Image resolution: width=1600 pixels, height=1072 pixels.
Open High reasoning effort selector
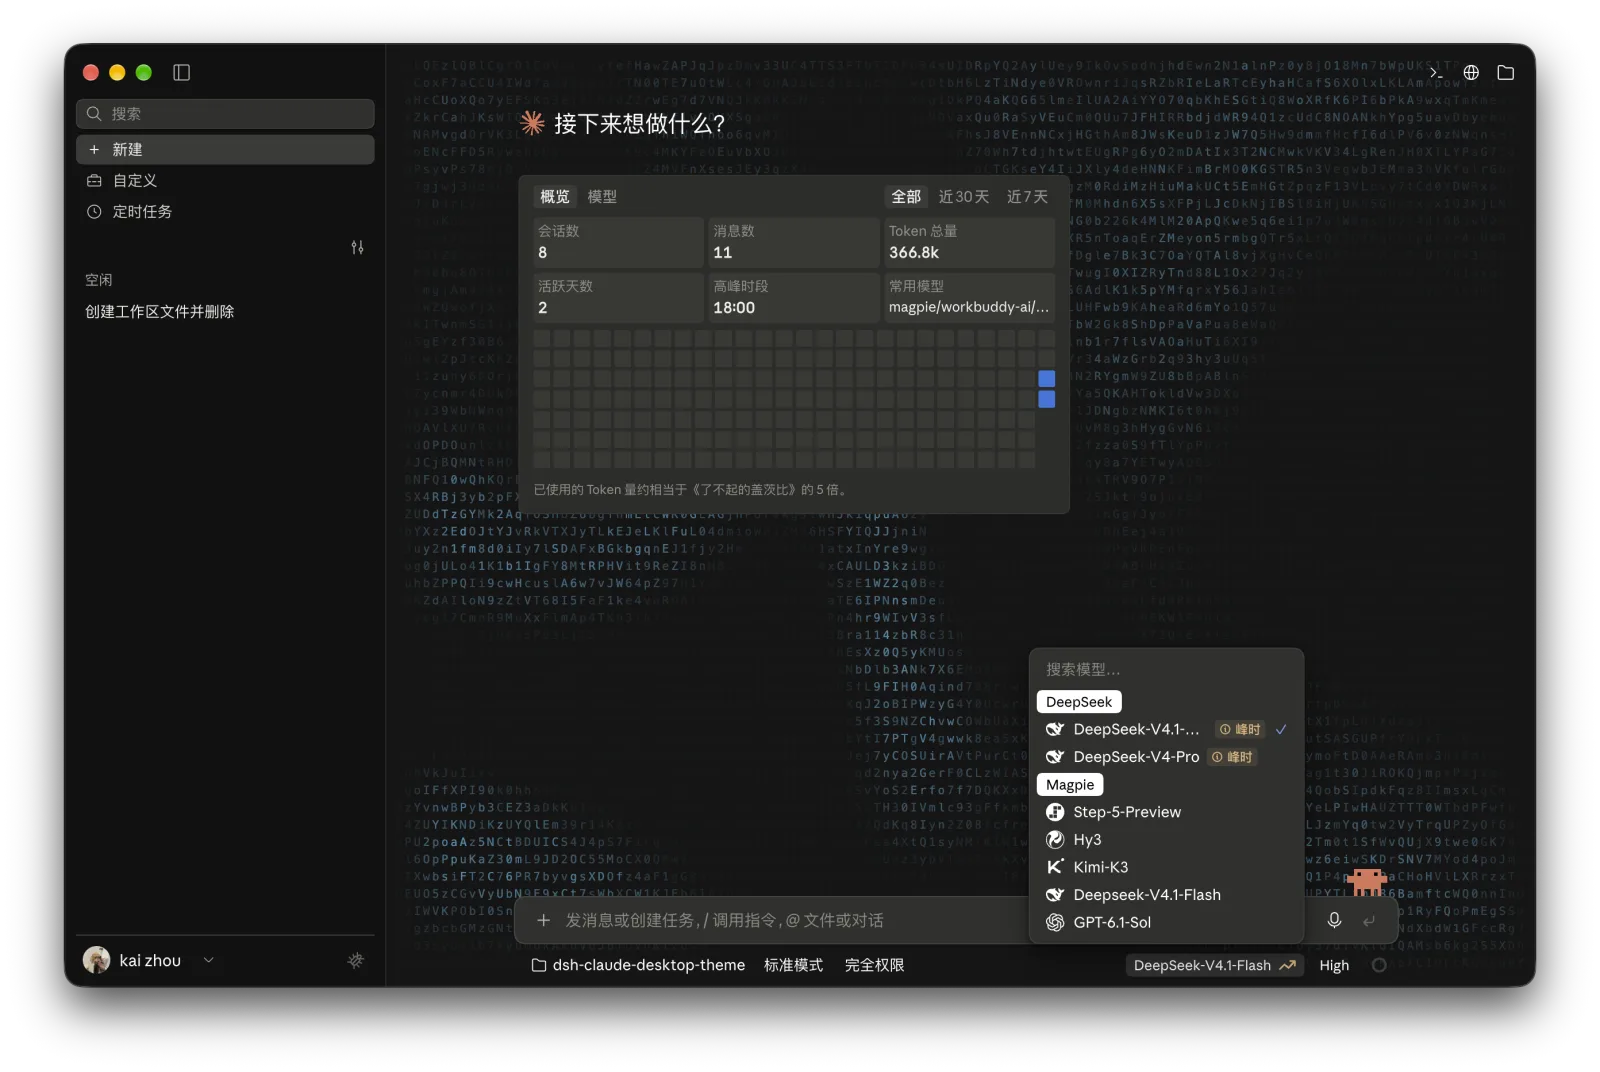click(x=1334, y=965)
